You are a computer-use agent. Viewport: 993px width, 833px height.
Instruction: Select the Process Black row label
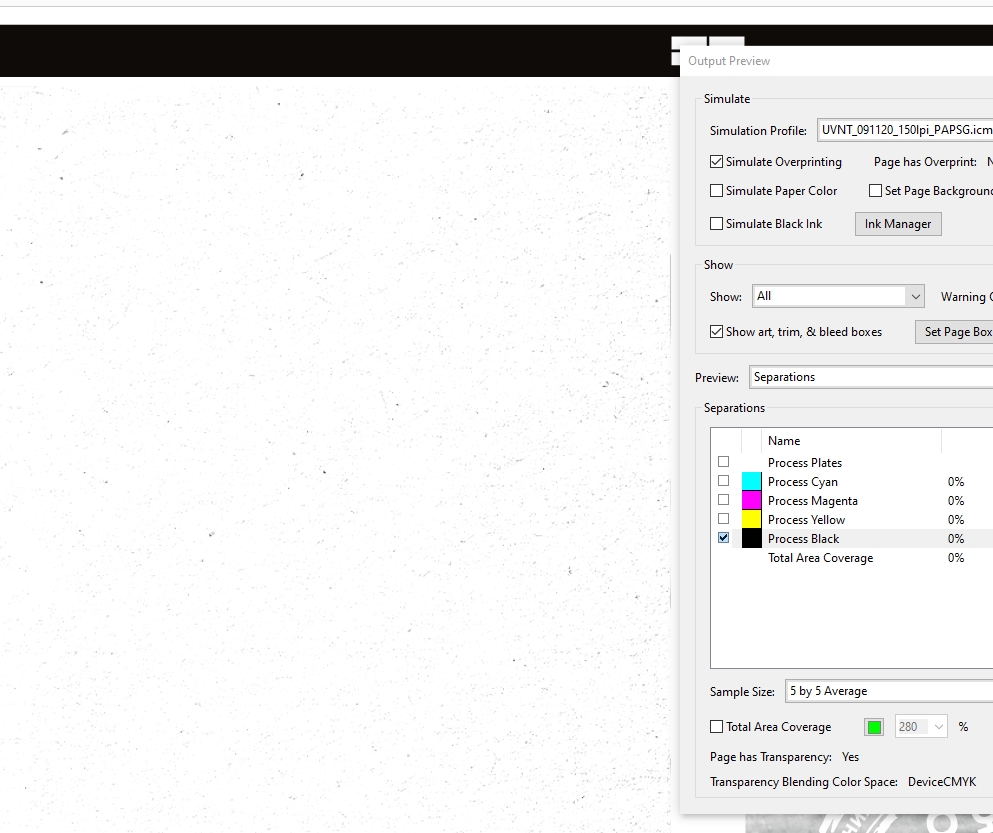coord(804,538)
